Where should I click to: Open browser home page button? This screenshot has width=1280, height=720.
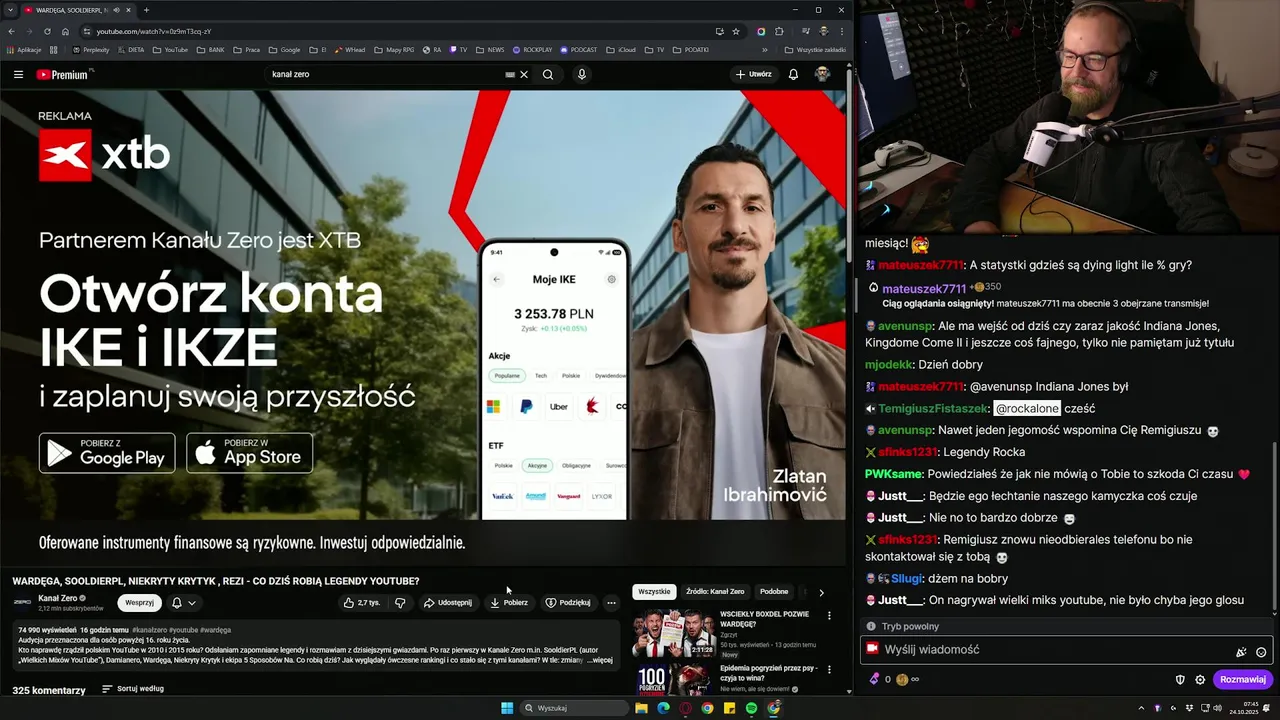(x=65, y=31)
